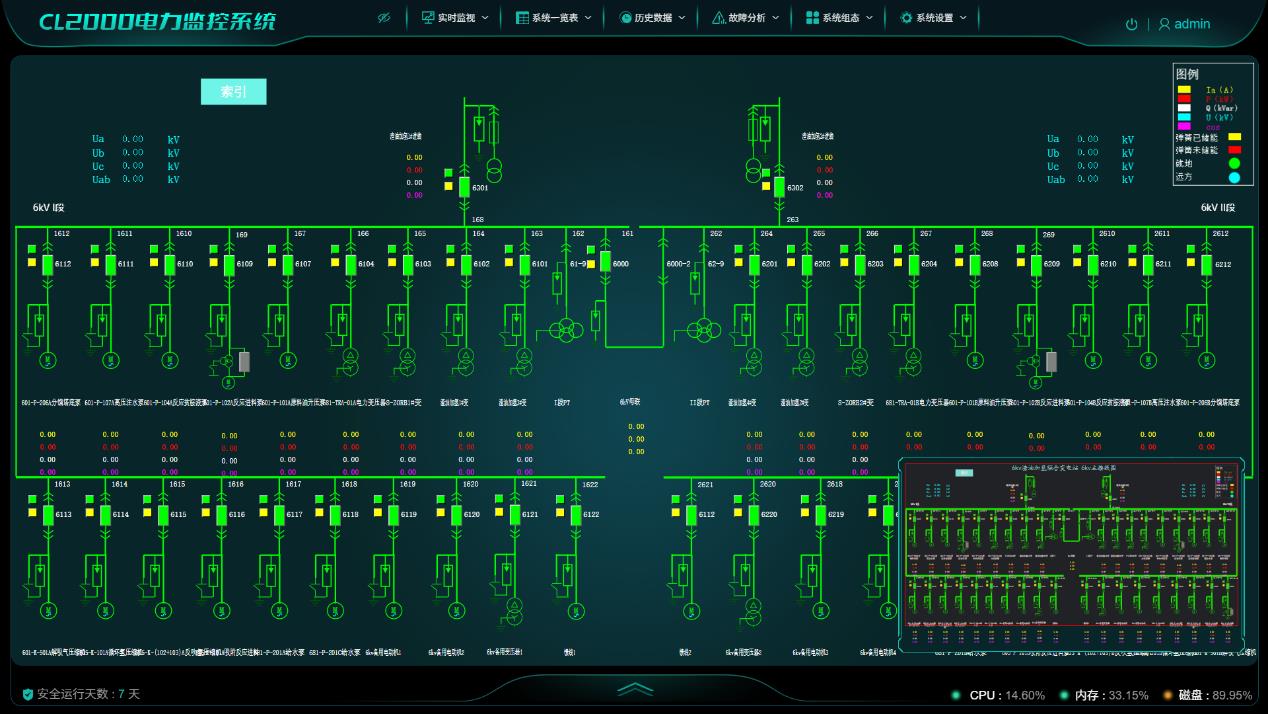Click breaker 6122 in lower row
Screen dimensions: 1268x714
[x=576, y=514]
